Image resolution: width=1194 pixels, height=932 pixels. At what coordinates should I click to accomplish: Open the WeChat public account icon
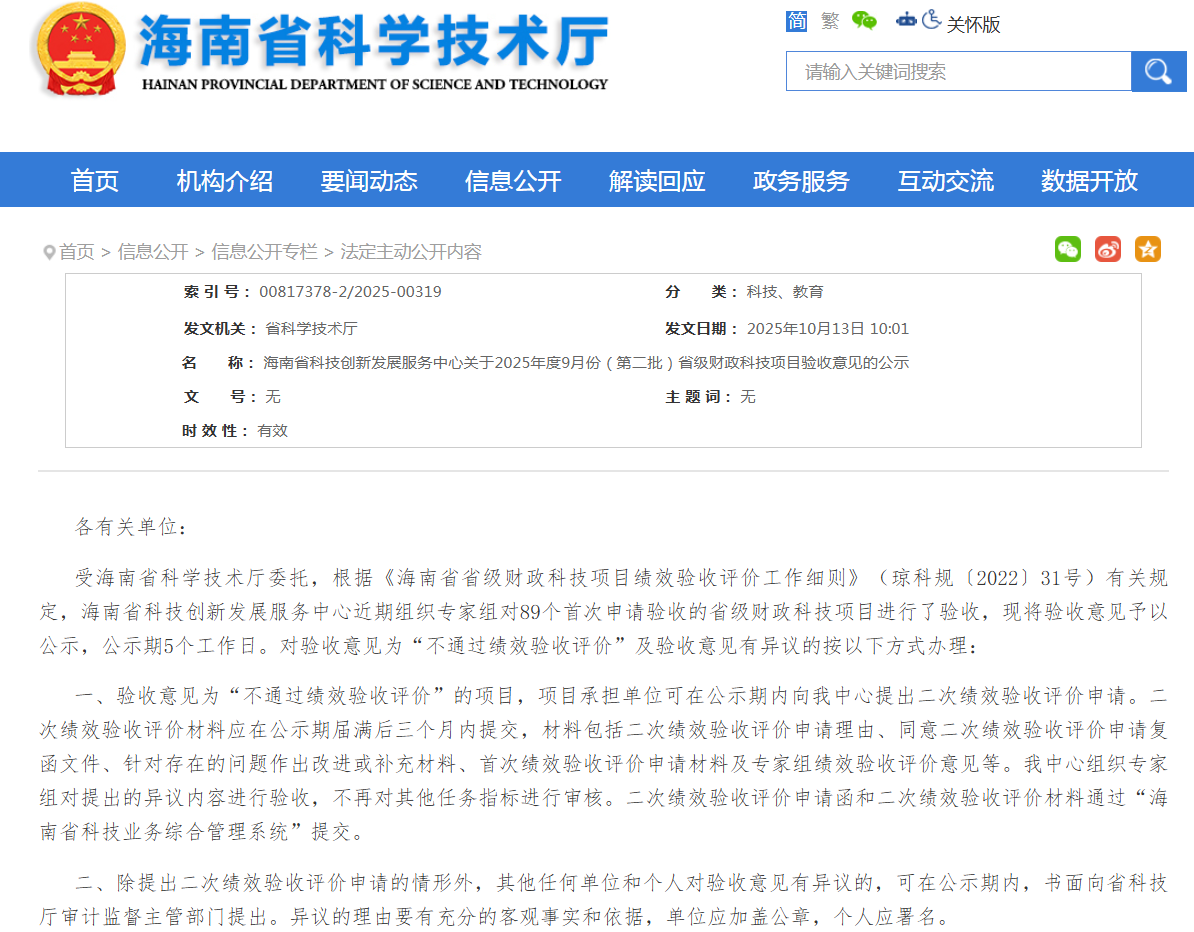(x=864, y=20)
